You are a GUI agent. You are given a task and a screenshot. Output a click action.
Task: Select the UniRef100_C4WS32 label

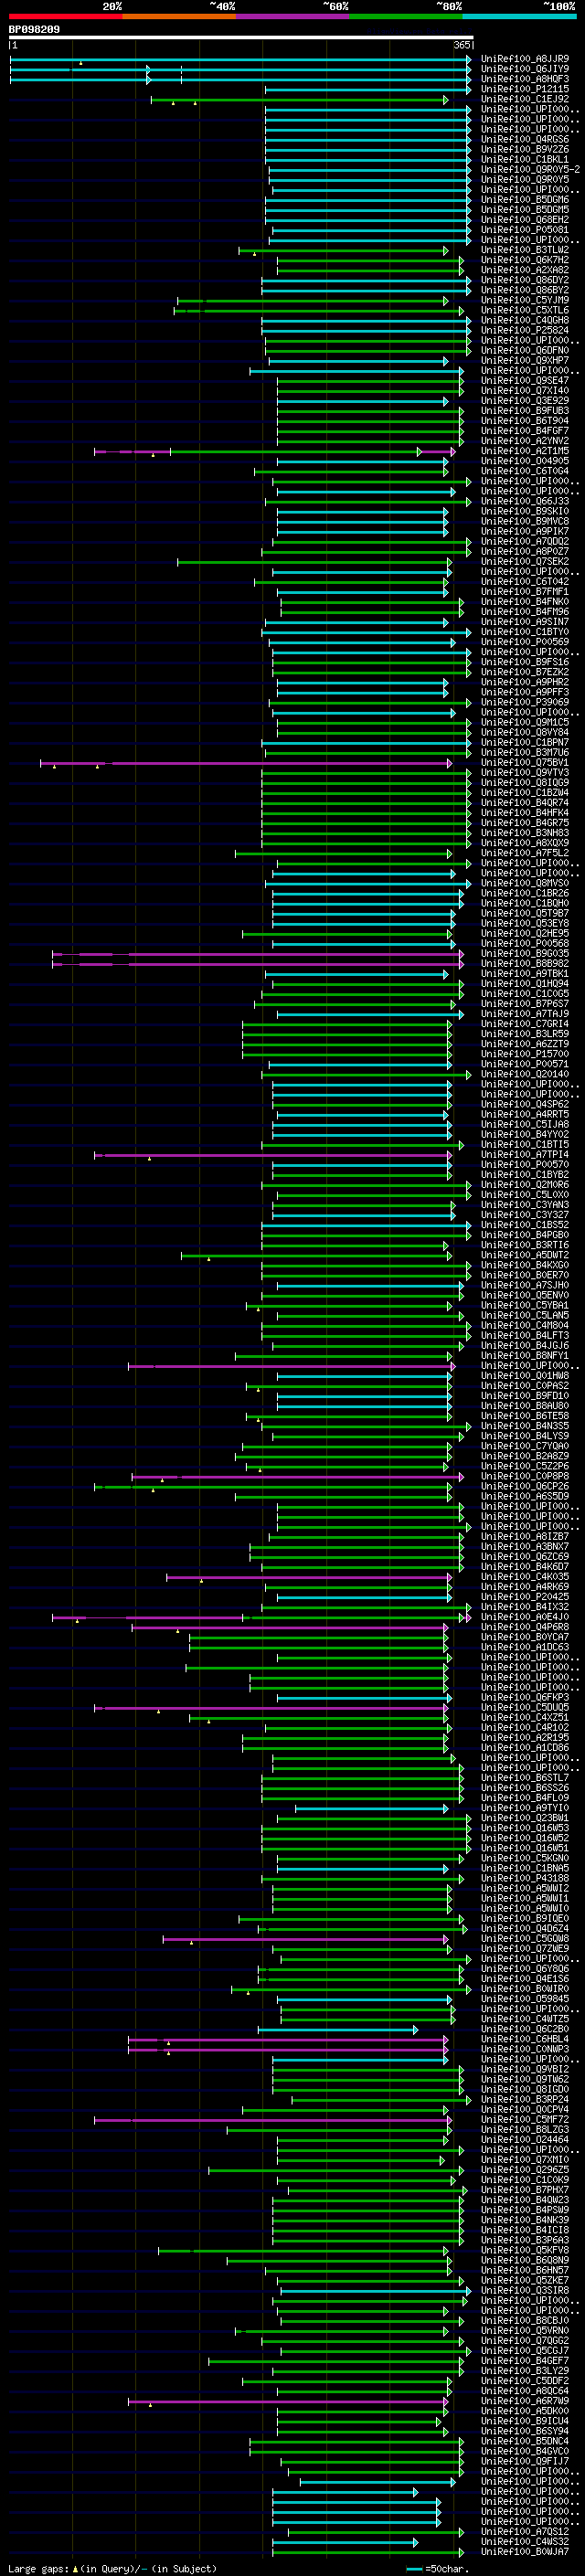coord(525,2541)
